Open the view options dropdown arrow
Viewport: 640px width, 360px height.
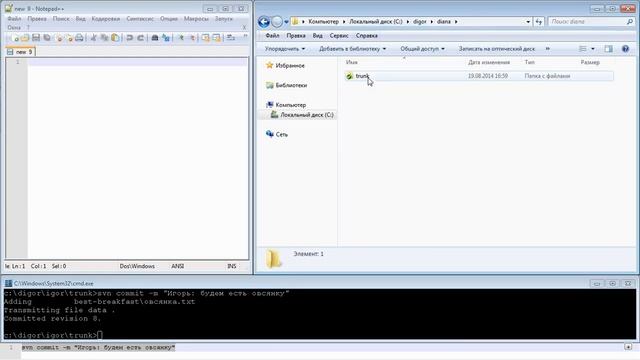(x=593, y=49)
